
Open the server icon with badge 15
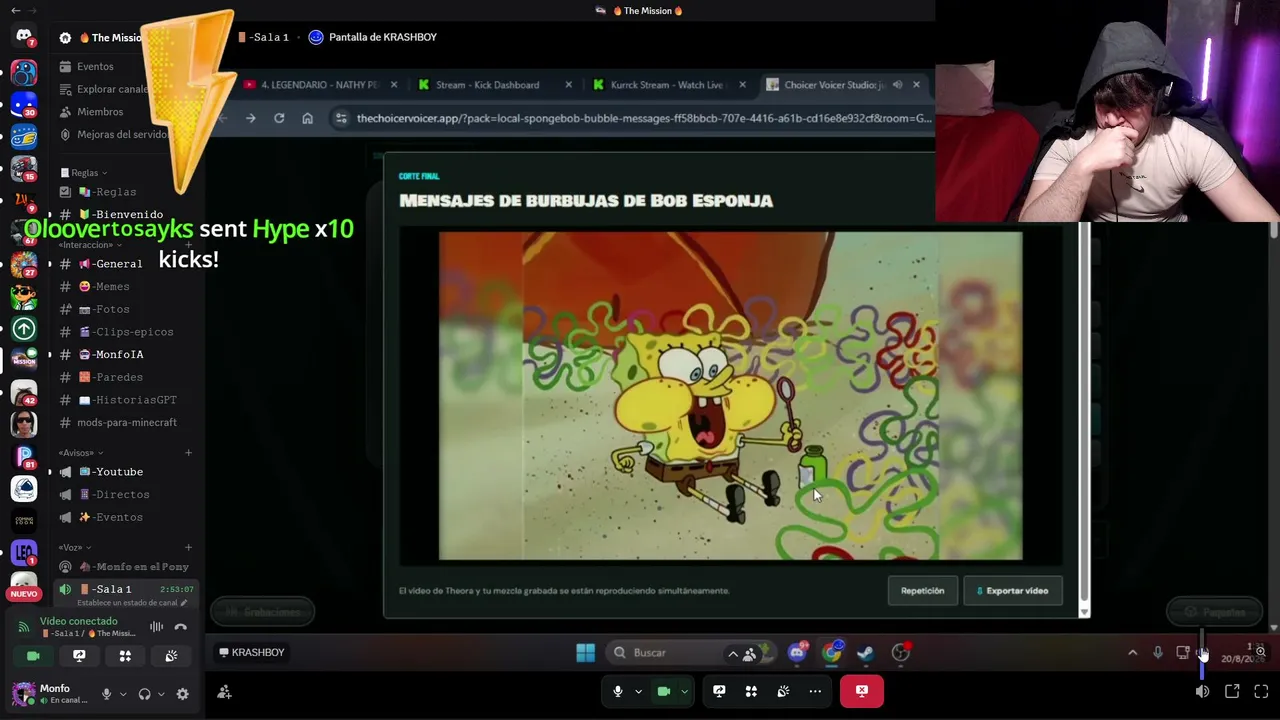(x=24, y=168)
